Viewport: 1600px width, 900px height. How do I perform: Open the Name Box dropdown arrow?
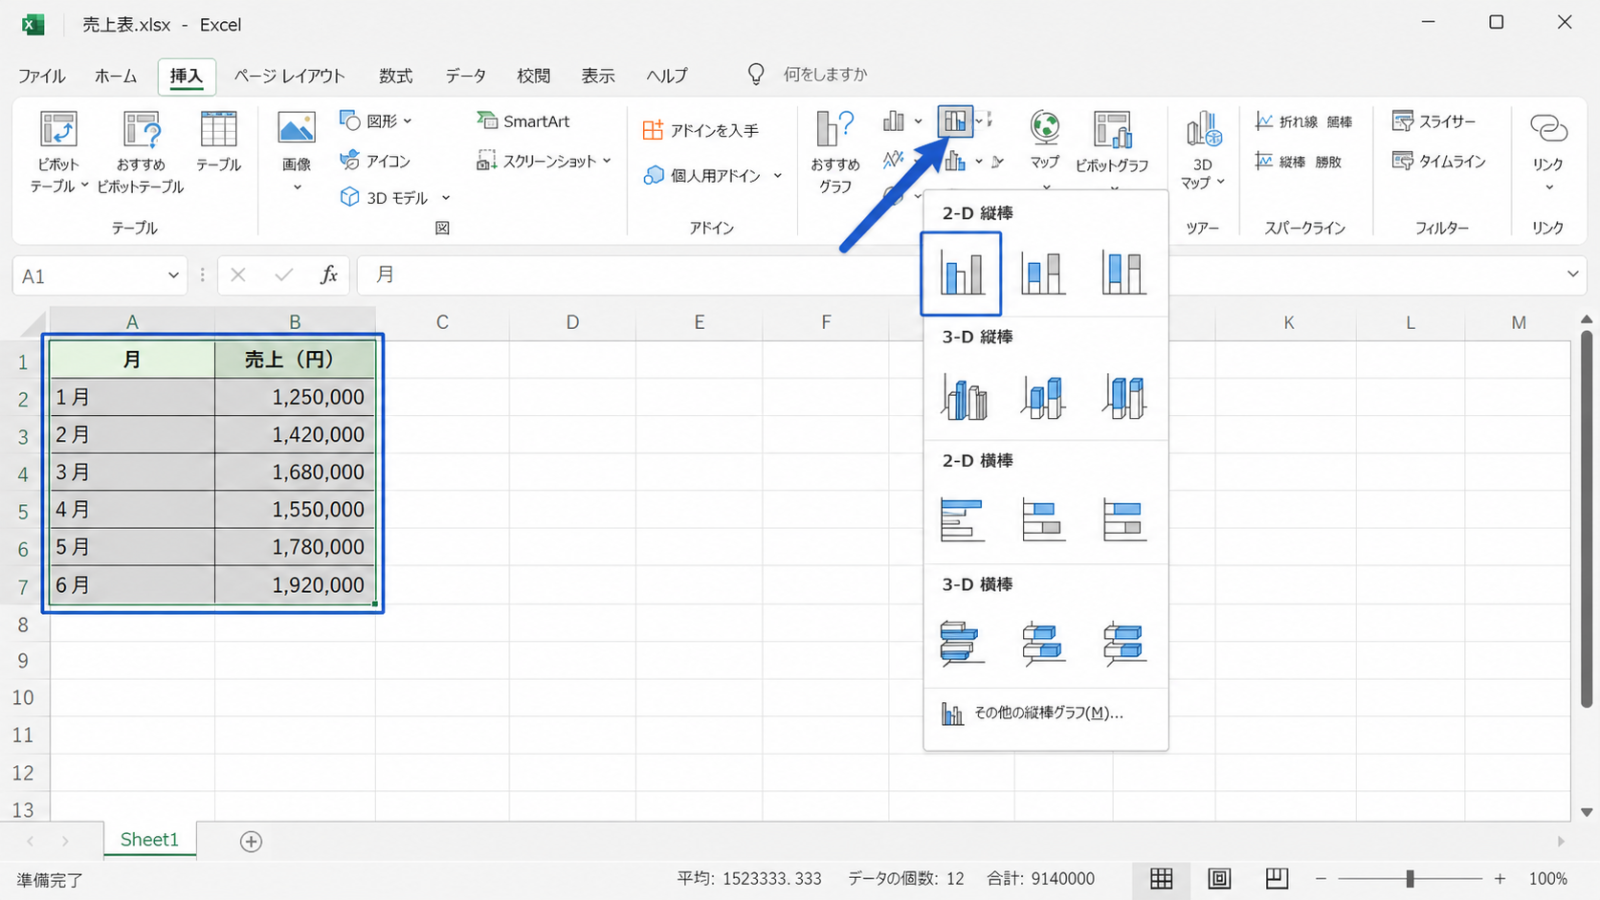pos(173,275)
